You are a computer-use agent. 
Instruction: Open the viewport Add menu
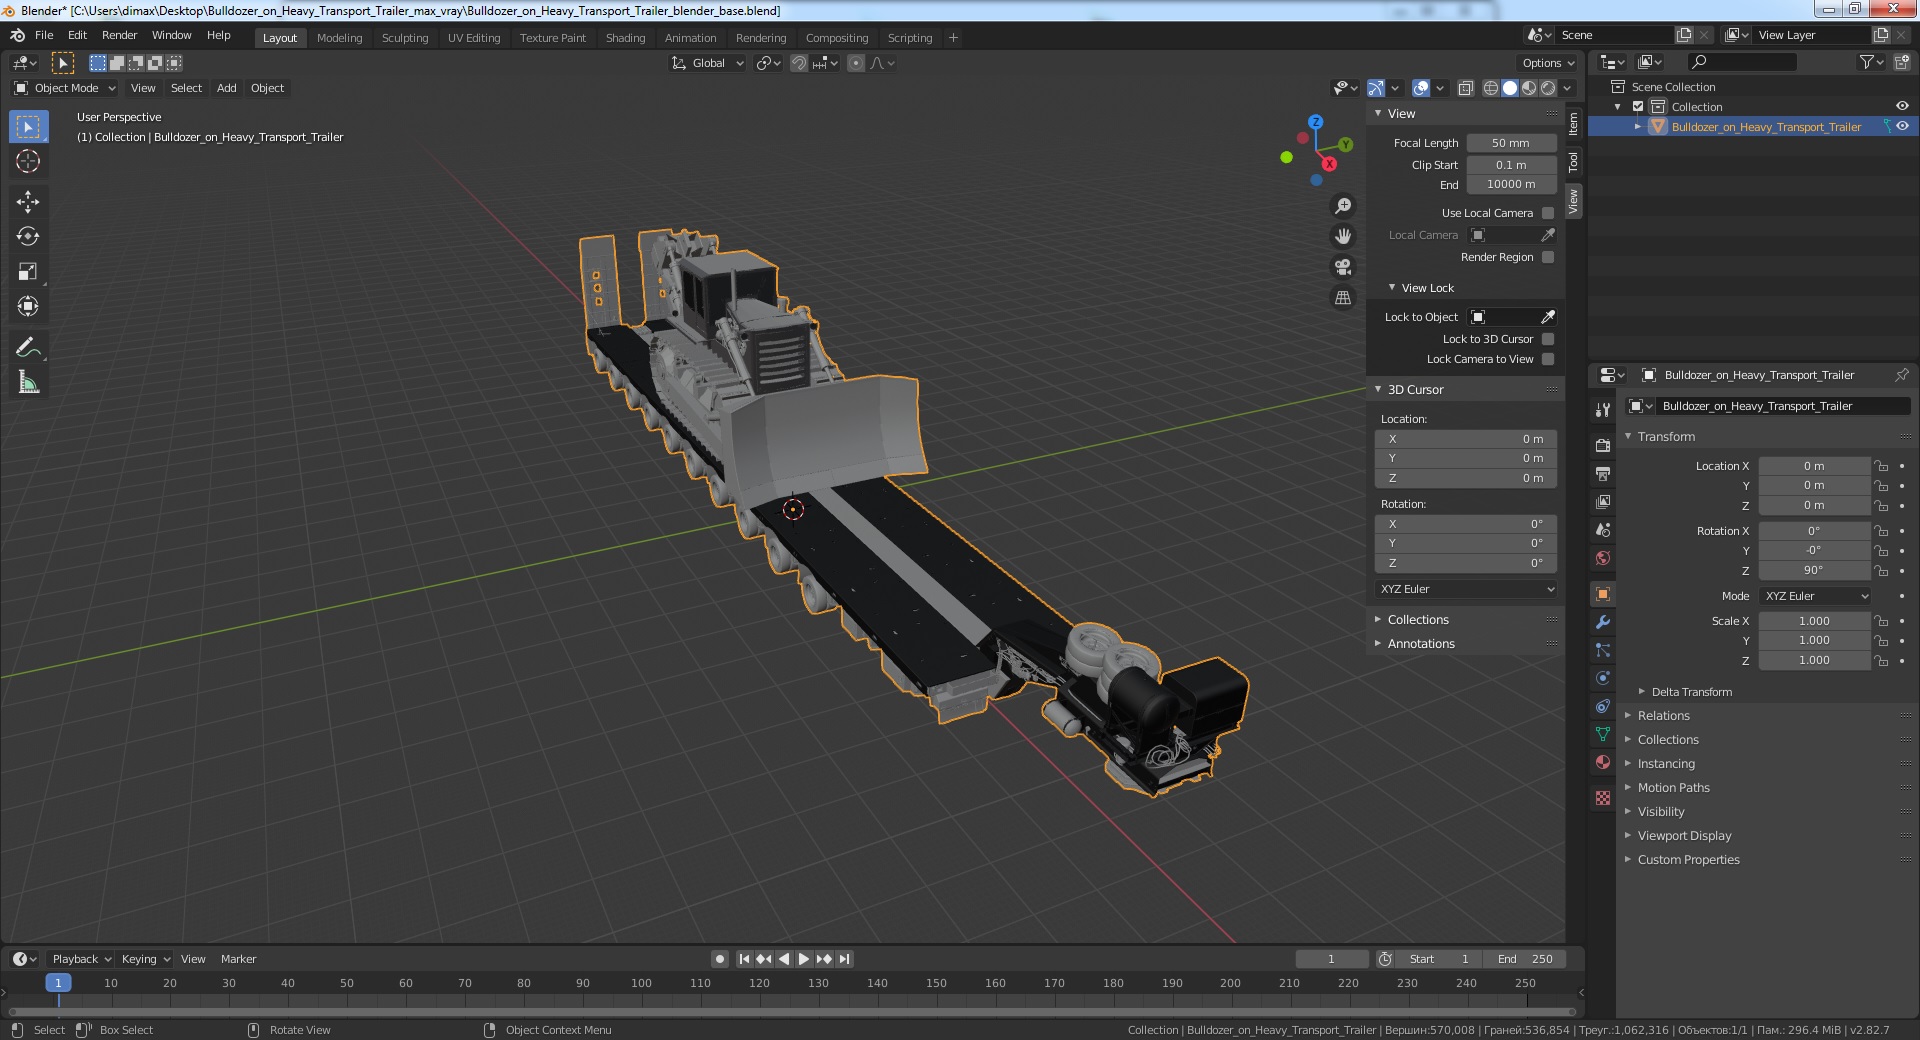[x=227, y=88]
